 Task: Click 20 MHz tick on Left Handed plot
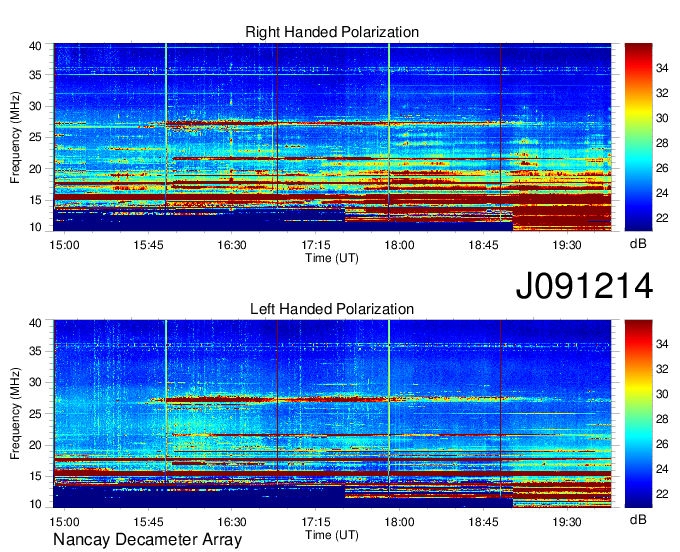point(36,445)
